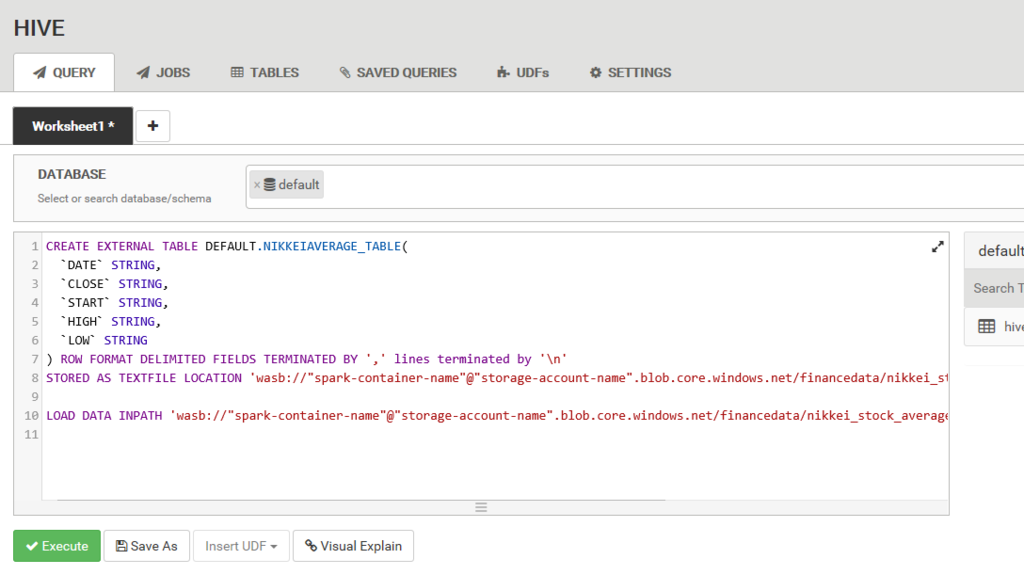Open the QUERY tab
This screenshot has width=1024, height=575.
click(64, 73)
